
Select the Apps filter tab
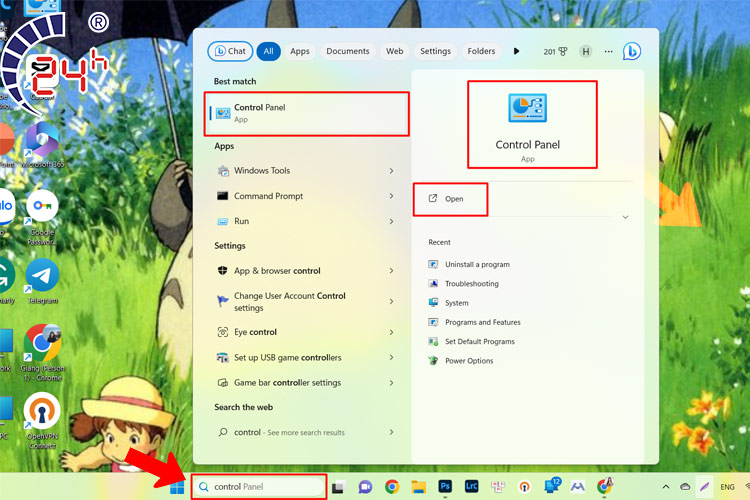click(300, 51)
